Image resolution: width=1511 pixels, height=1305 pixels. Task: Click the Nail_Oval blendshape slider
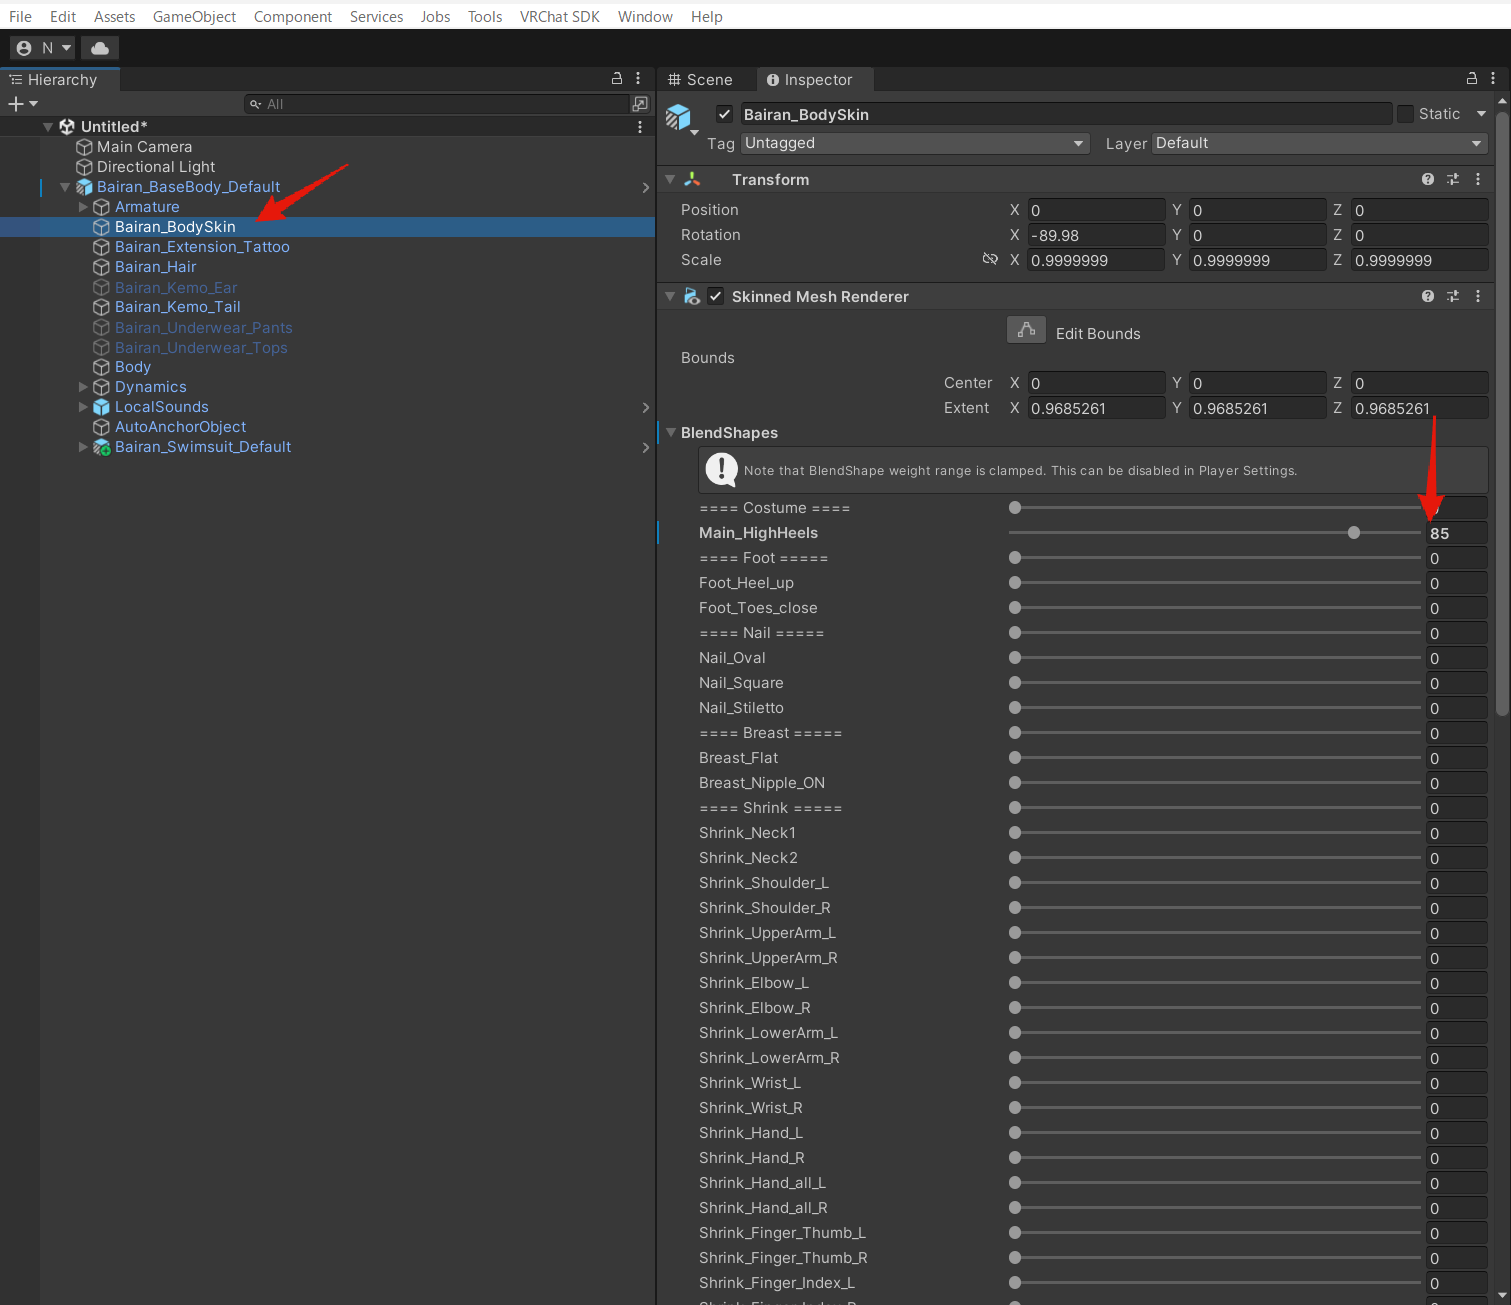(x=1215, y=658)
